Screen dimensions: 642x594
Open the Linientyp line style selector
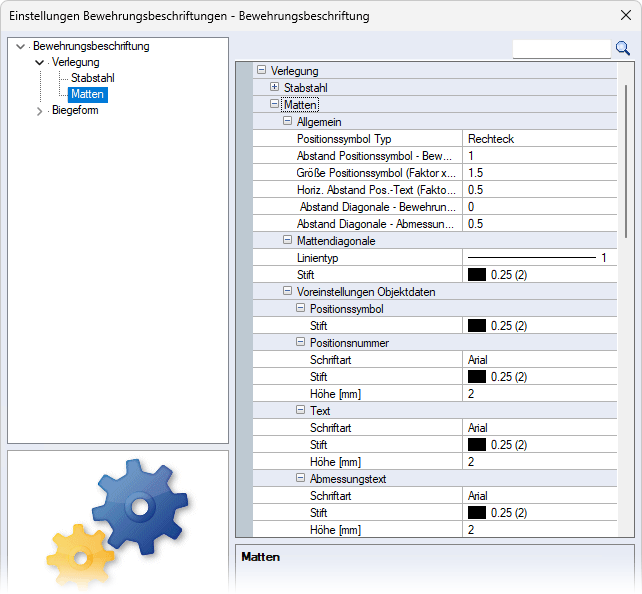pos(540,258)
